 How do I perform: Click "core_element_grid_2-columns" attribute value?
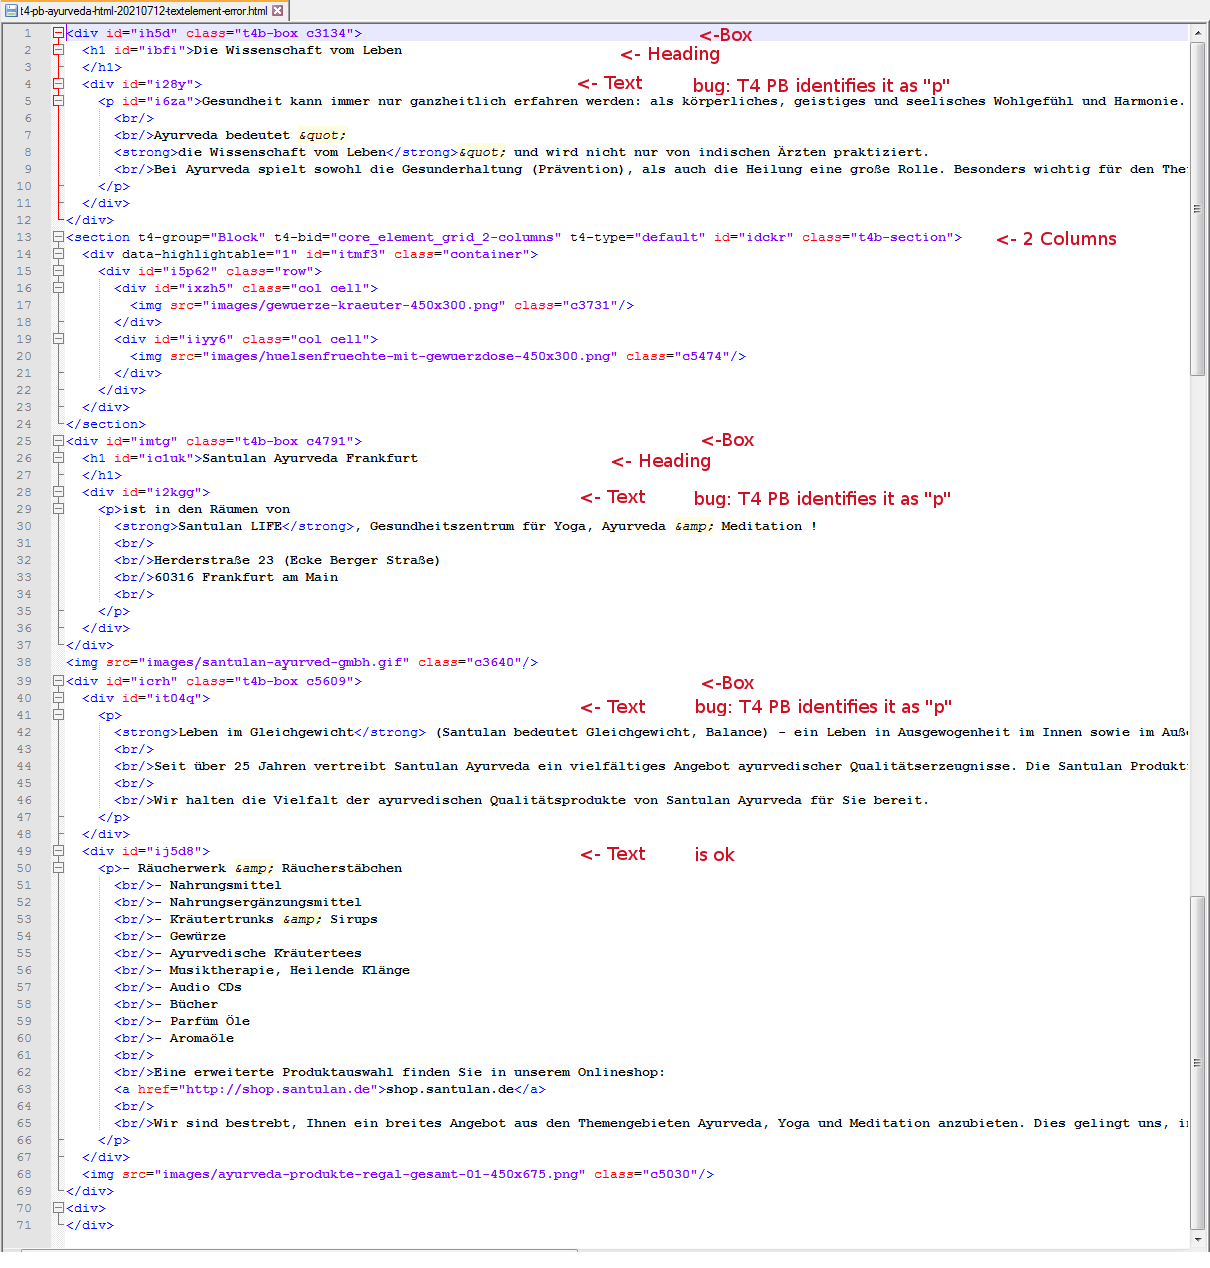coord(447,237)
